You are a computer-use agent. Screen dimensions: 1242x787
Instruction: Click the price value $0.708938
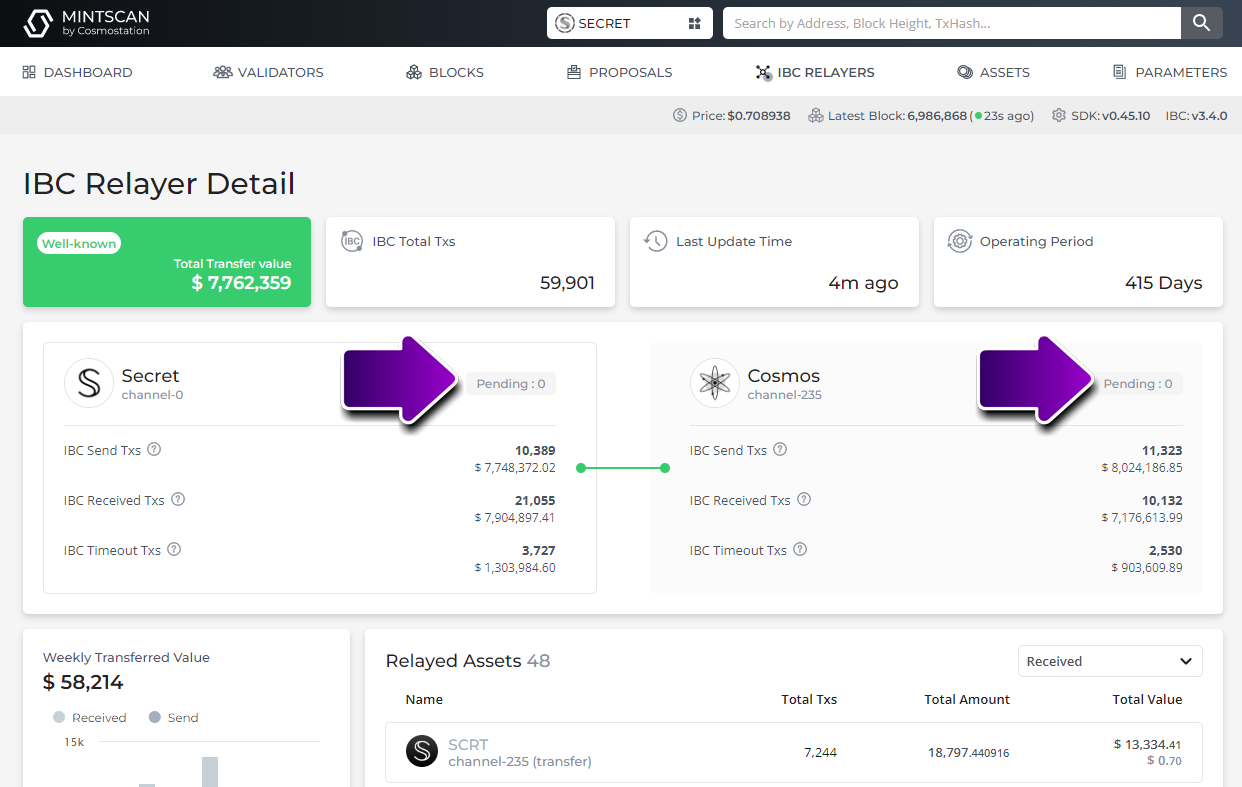tap(759, 116)
